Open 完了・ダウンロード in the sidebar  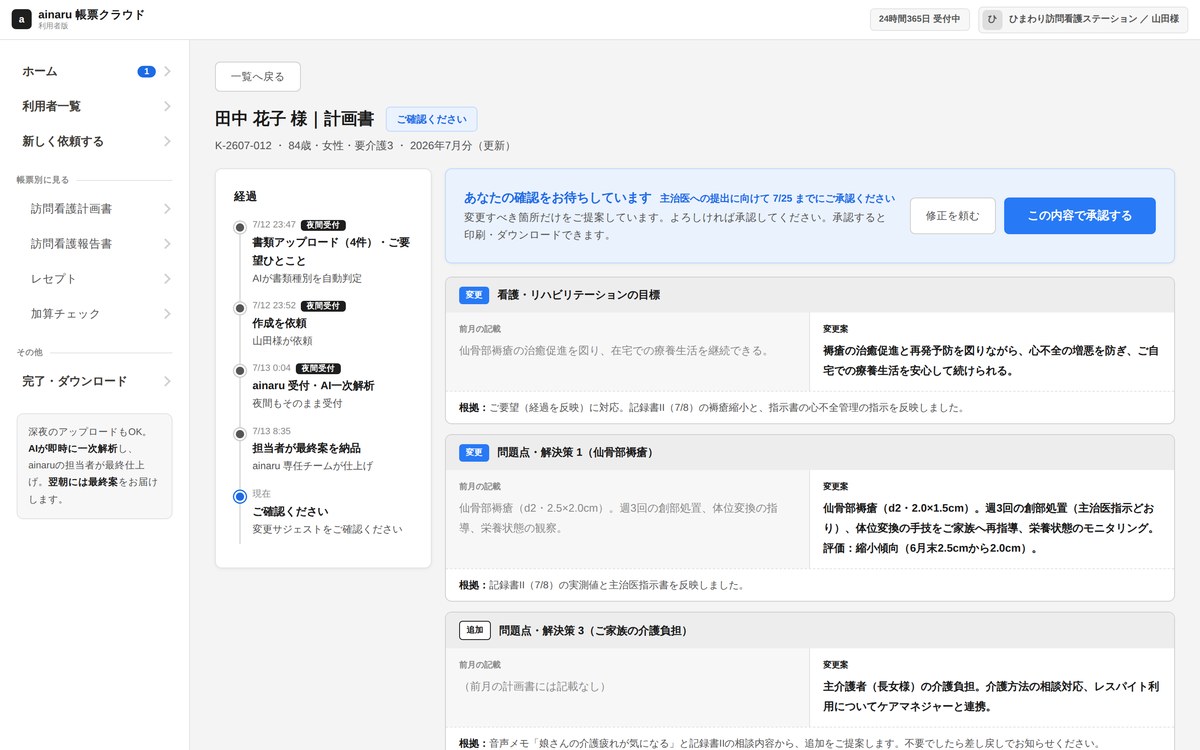(94, 381)
